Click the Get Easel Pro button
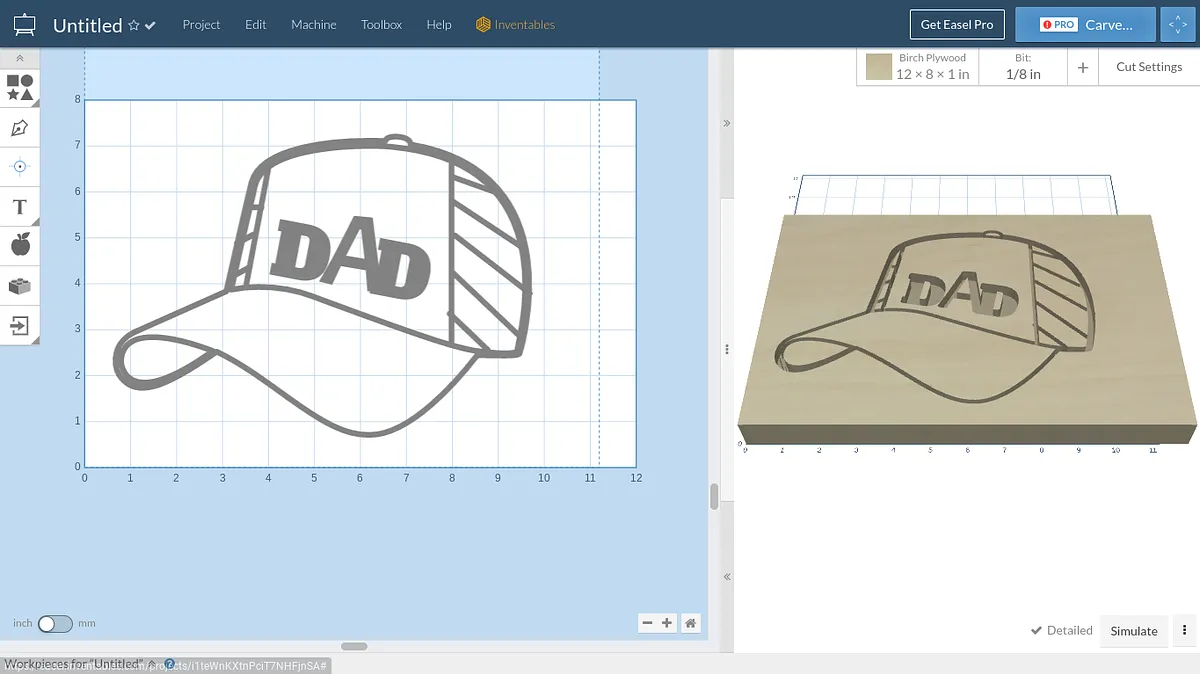1200x674 pixels. pyautogui.click(x=956, y=25)
